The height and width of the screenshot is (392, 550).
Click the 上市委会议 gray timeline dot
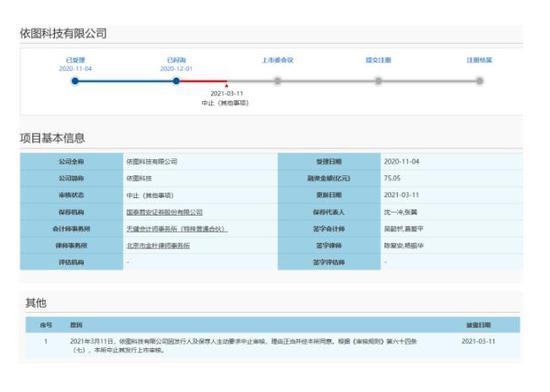[x=277, y=81]
